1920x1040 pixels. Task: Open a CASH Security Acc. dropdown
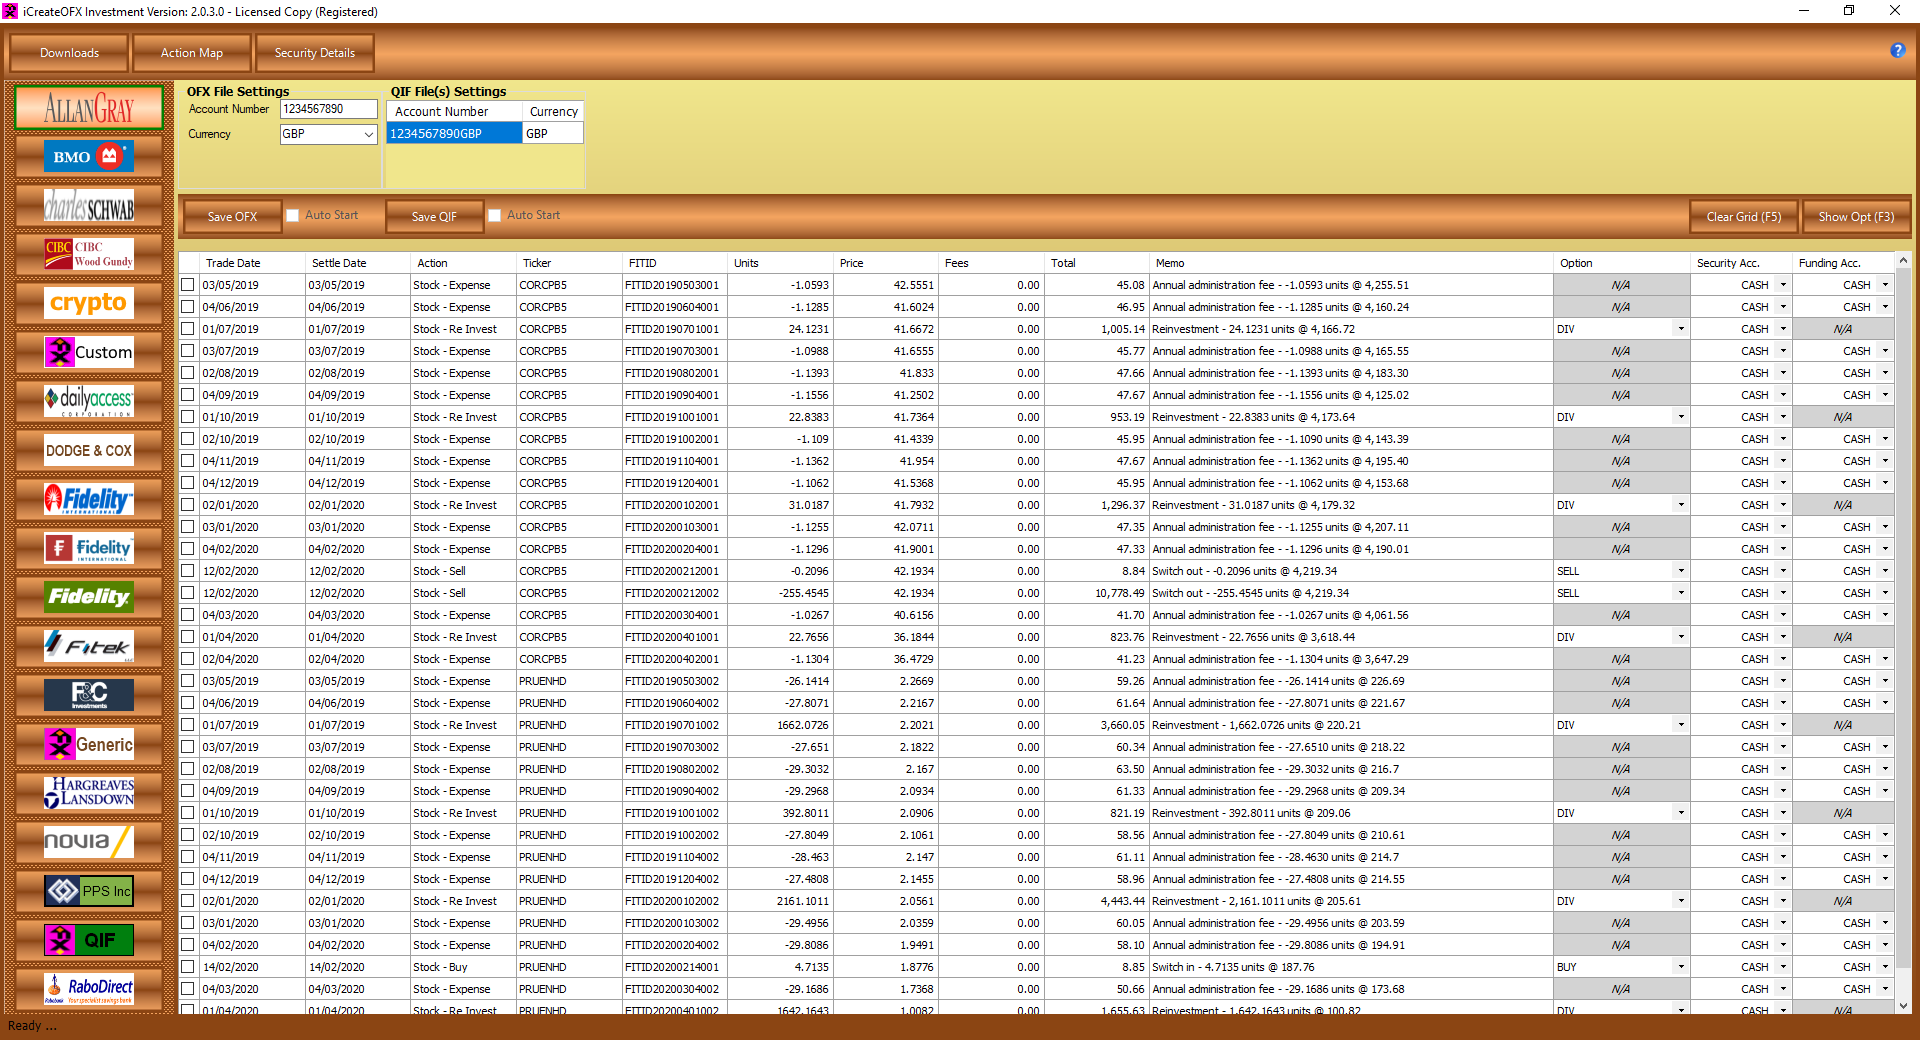(1784, 284)
